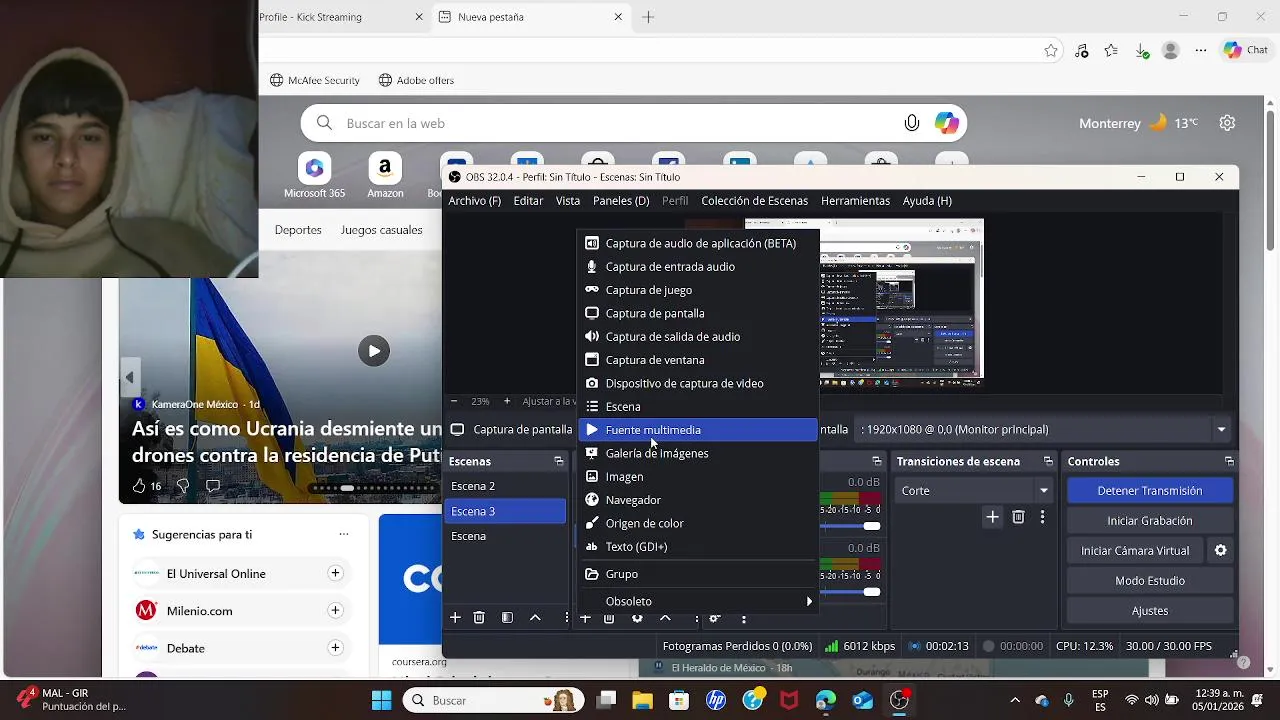Show hidden system tray icons chevron

pos(1015,700)
